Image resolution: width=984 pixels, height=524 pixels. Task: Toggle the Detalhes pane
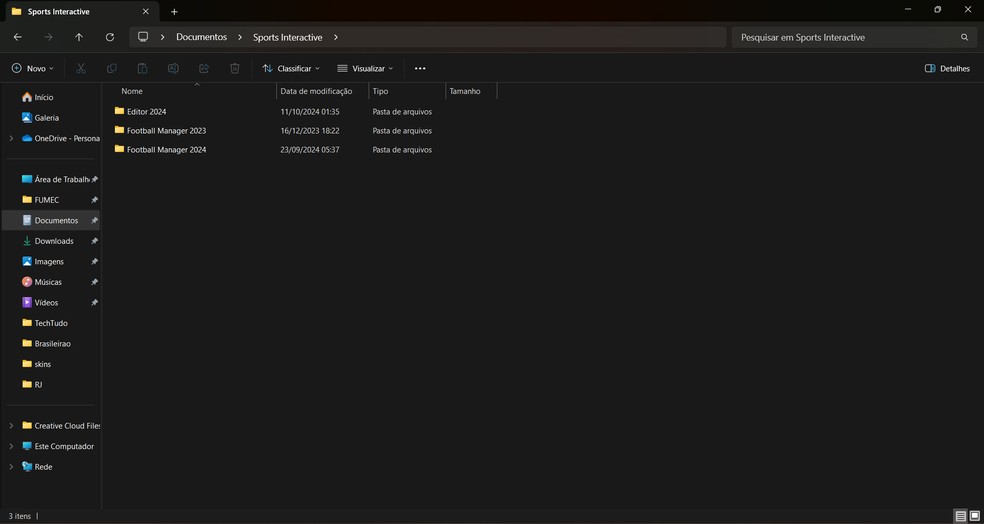click(x=947, y=68)
